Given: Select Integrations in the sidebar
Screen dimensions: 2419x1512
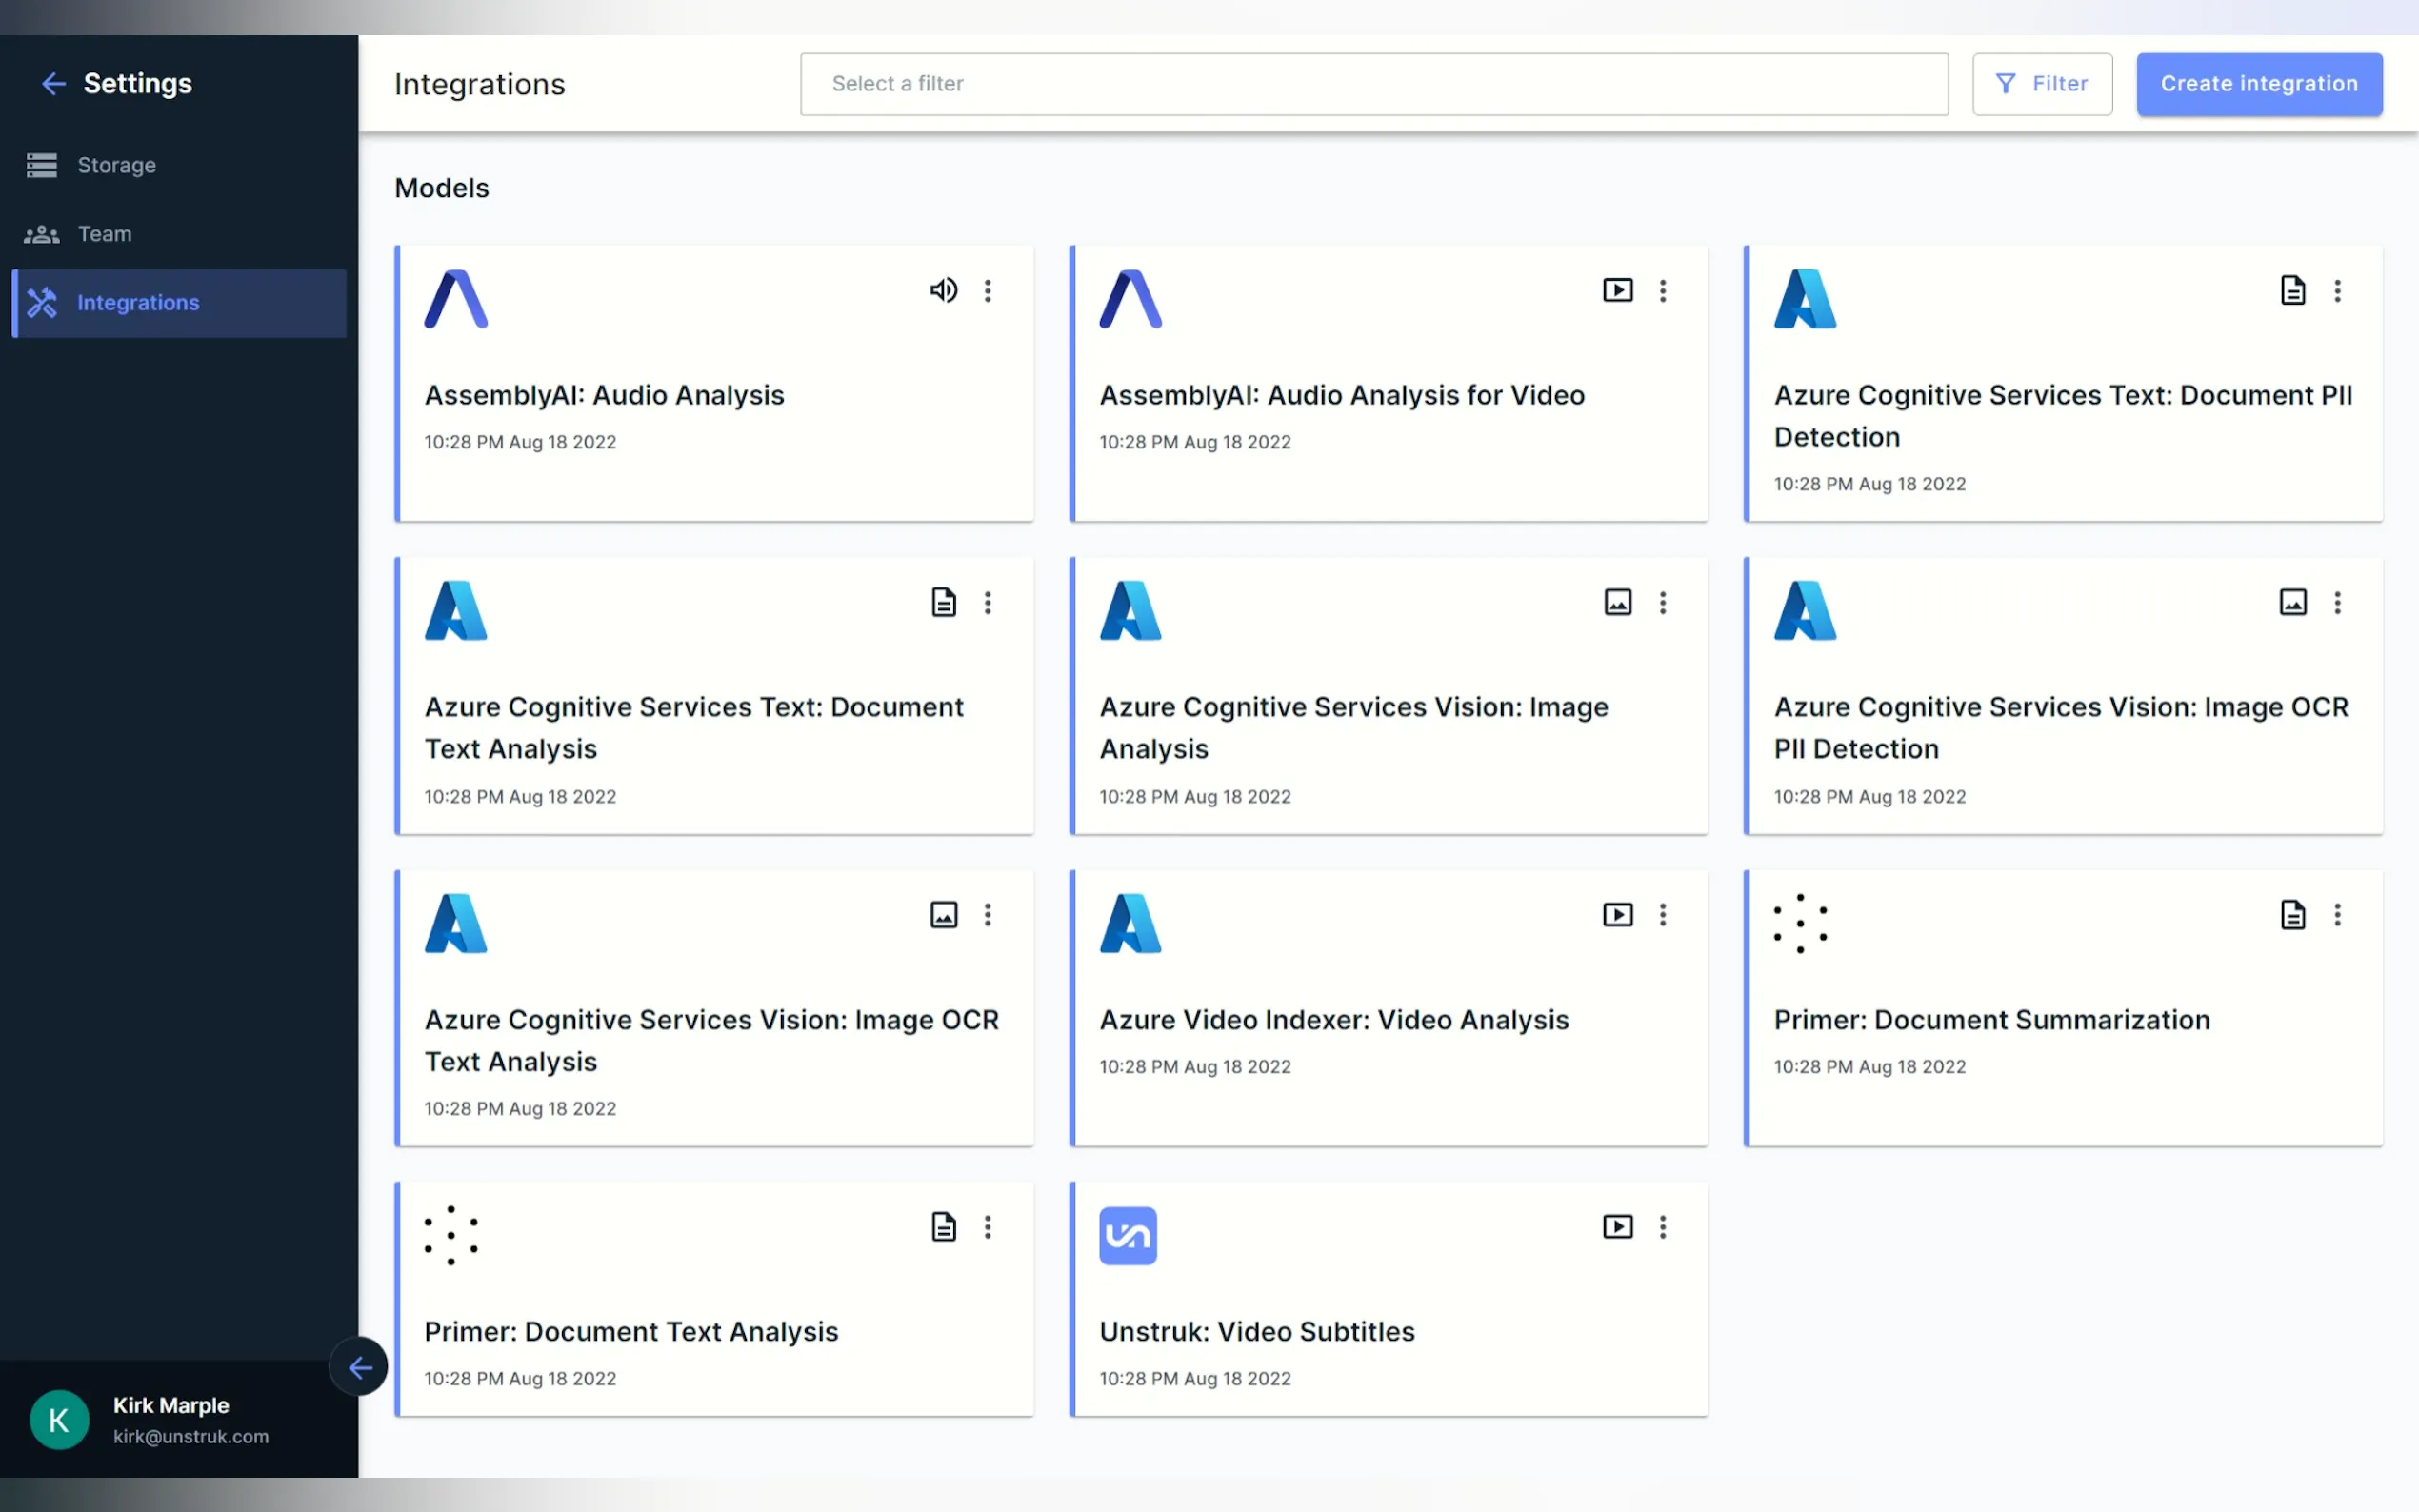Looking at the screenshot, I should click(x=138, y=303).
